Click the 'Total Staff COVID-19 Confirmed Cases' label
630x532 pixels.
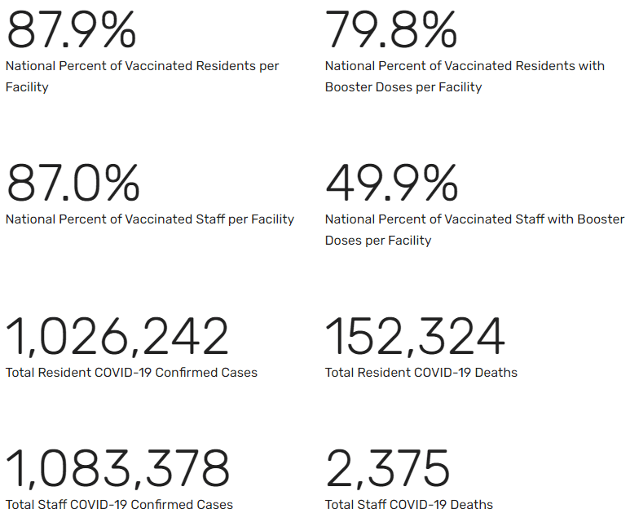119,504
